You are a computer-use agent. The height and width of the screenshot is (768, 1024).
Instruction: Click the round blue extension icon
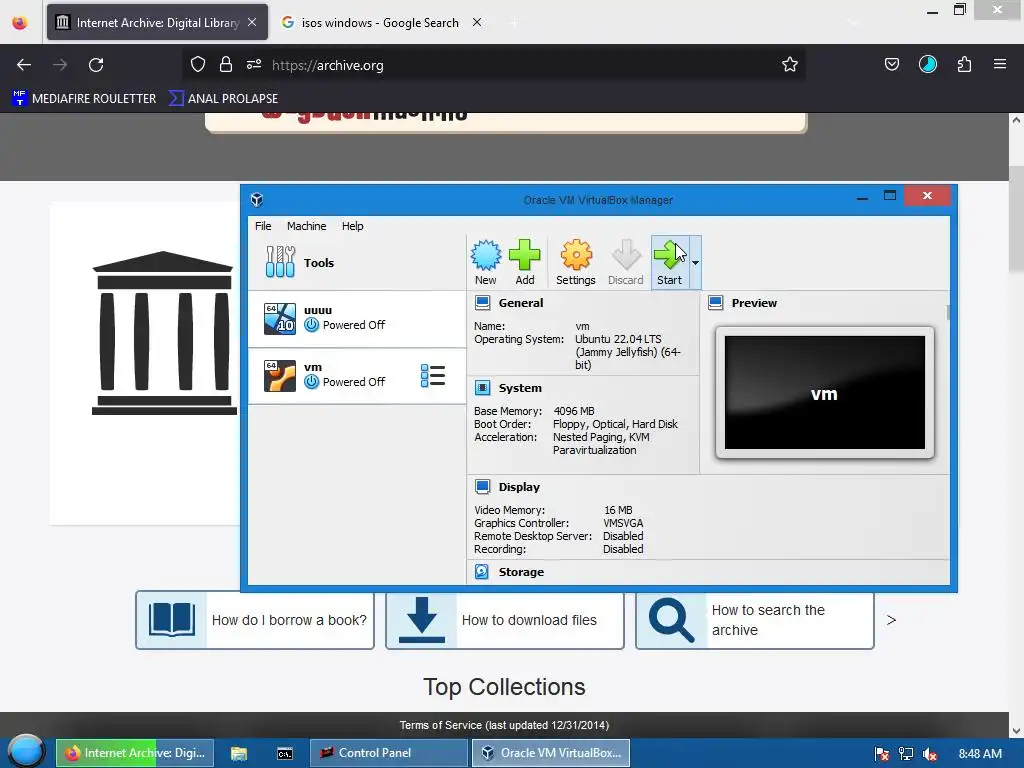(x=927, y=64)
